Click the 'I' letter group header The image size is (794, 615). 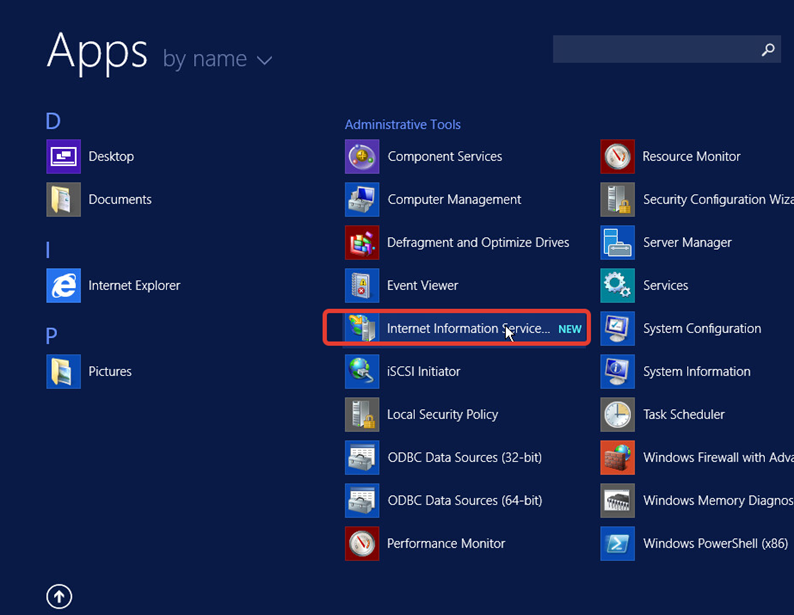48,250
